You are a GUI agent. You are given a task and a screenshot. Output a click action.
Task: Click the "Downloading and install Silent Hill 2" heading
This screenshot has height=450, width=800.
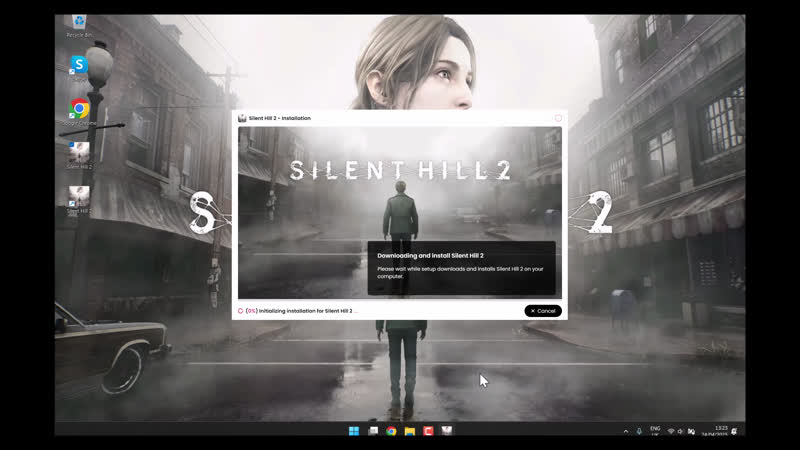(x=430, y=256)
